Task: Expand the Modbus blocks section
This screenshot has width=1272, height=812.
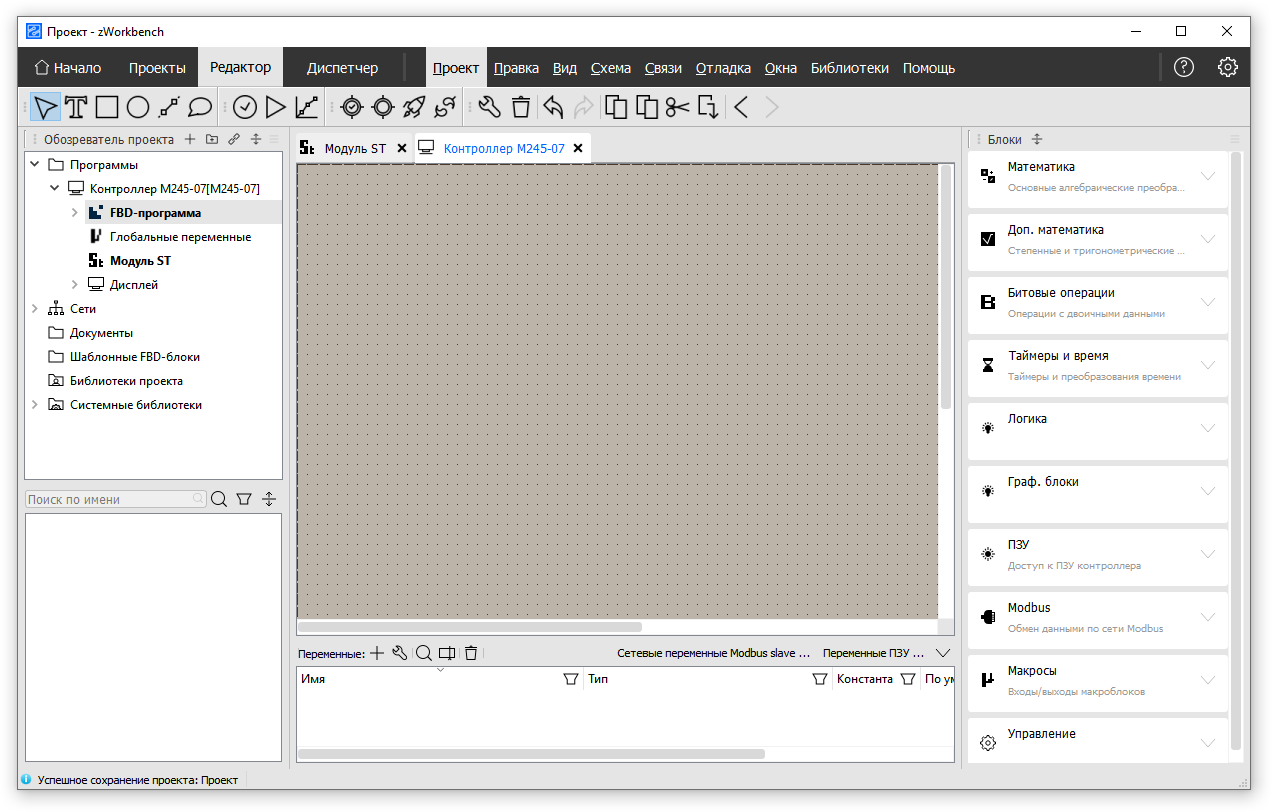Action: coord(1207,617)
